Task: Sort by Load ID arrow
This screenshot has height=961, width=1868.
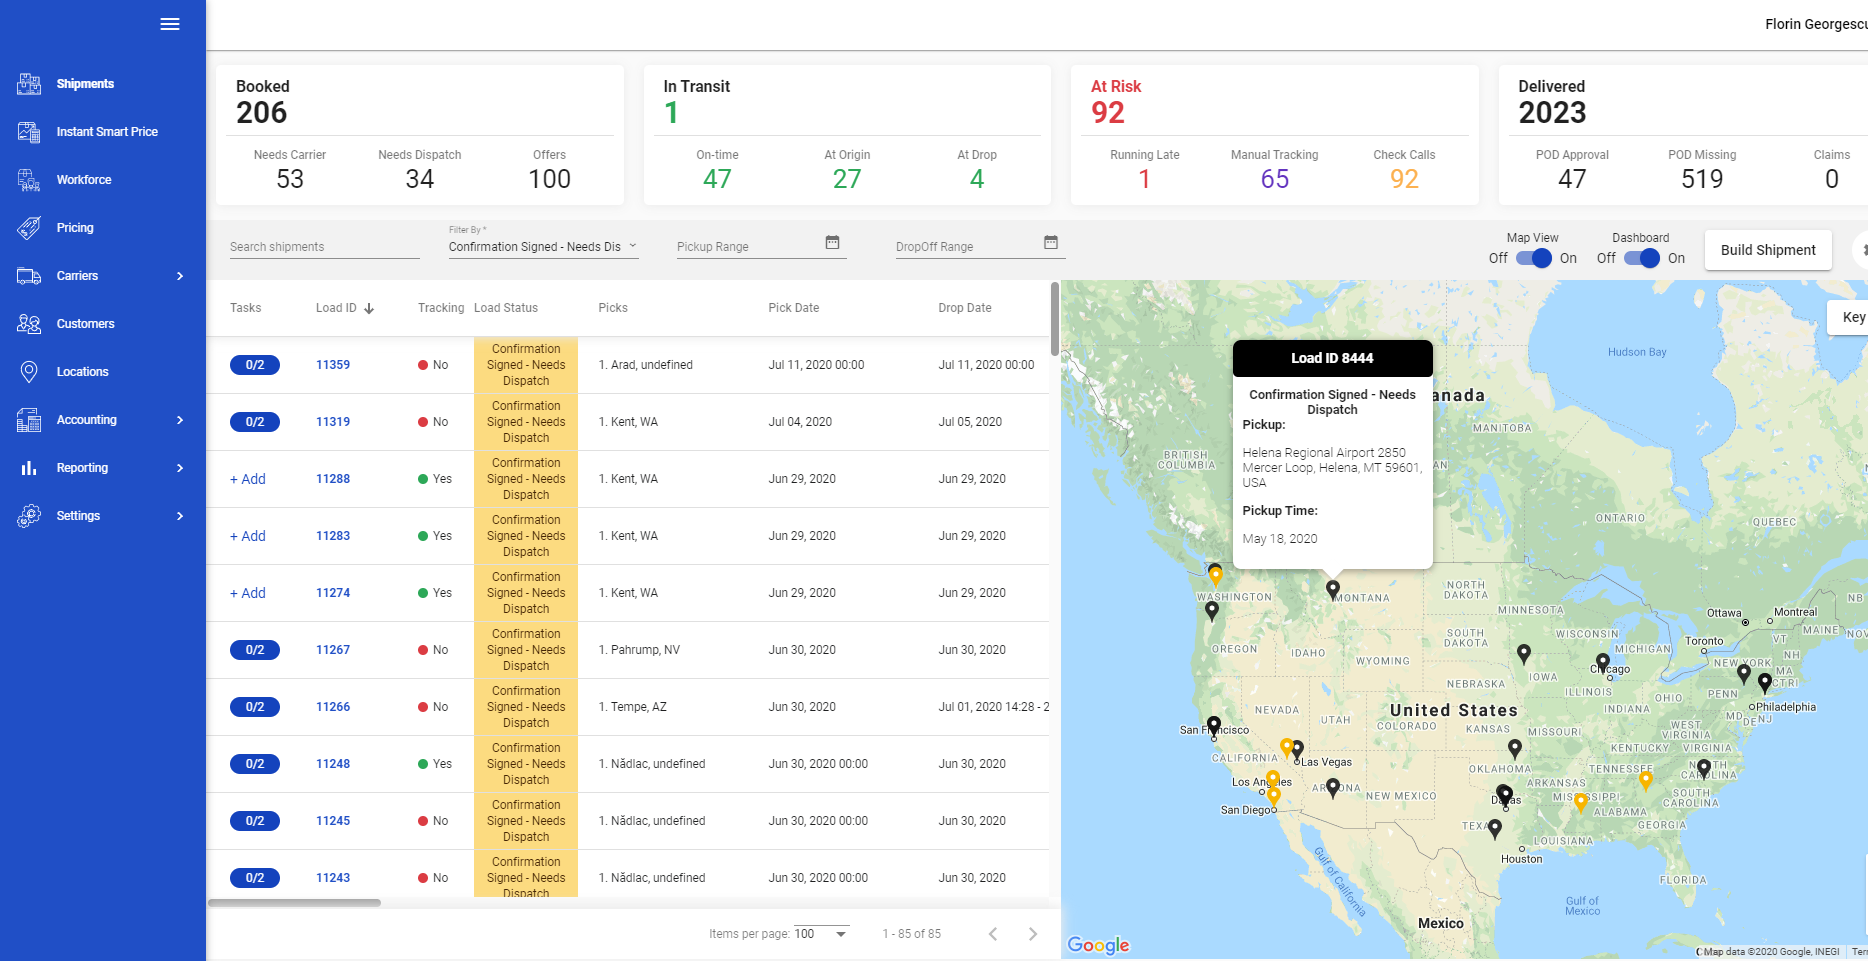Action: click(x=369, y=308)
